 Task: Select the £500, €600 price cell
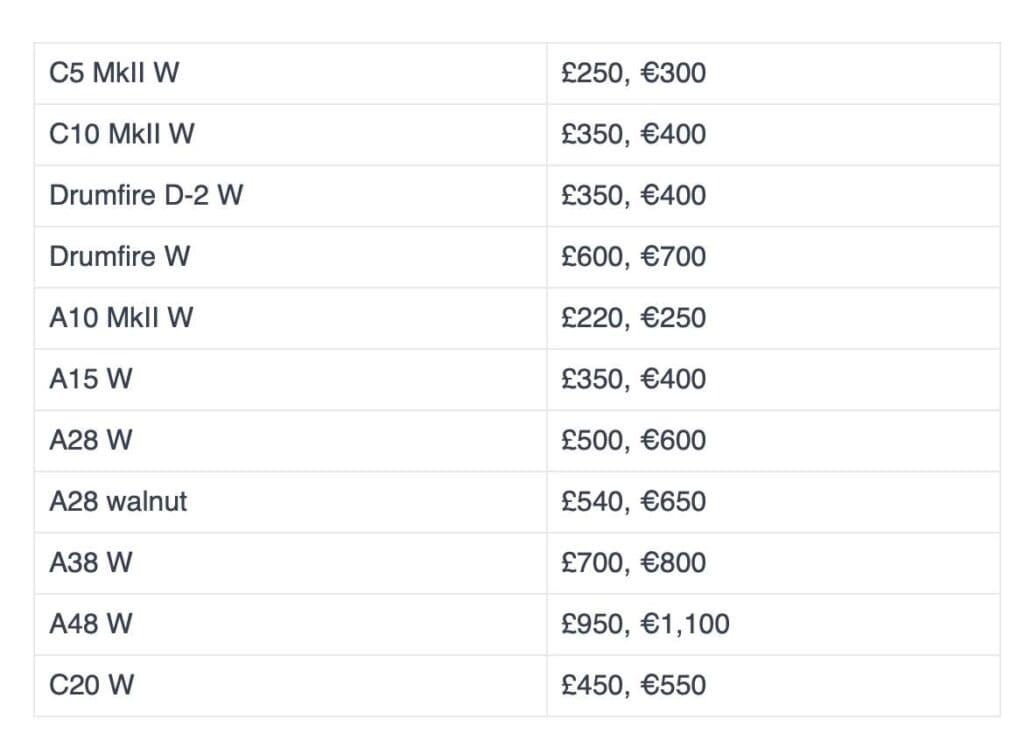(634, 440)
